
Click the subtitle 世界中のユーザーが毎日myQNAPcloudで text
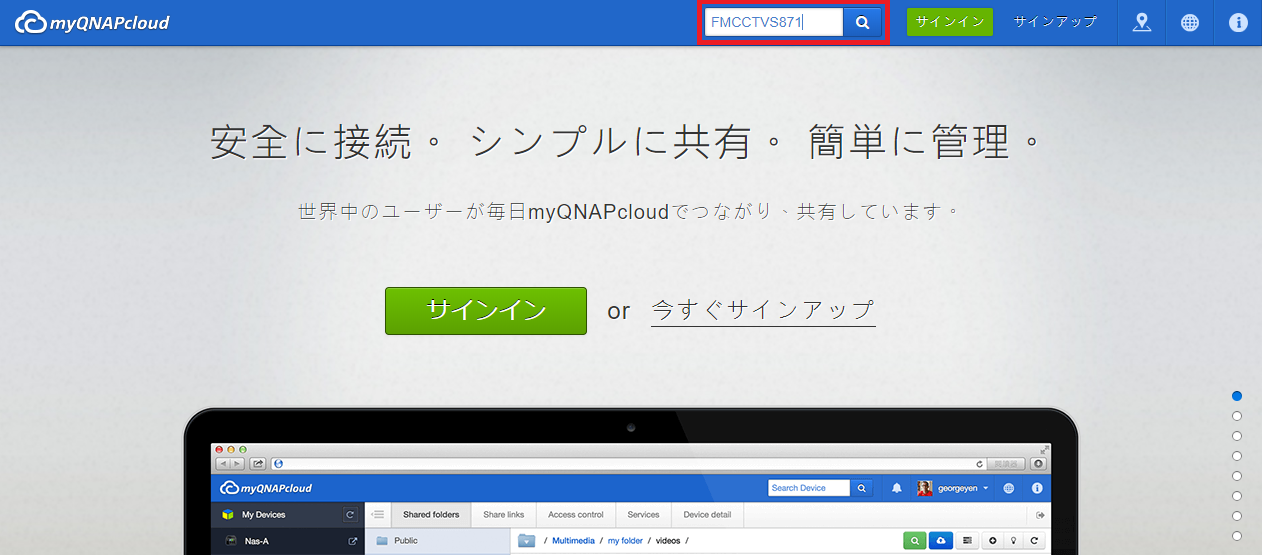(630, 212)
